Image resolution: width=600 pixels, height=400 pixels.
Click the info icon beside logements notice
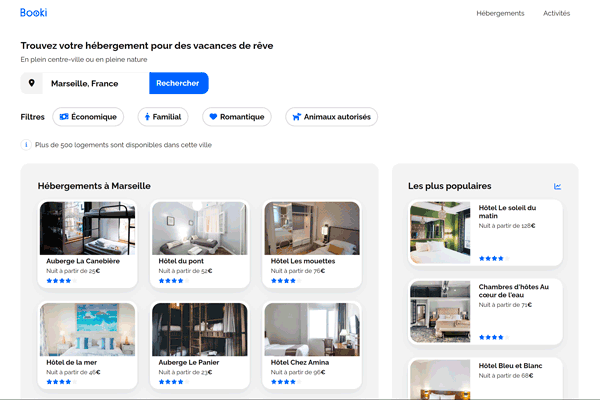(x=26, y=145)
